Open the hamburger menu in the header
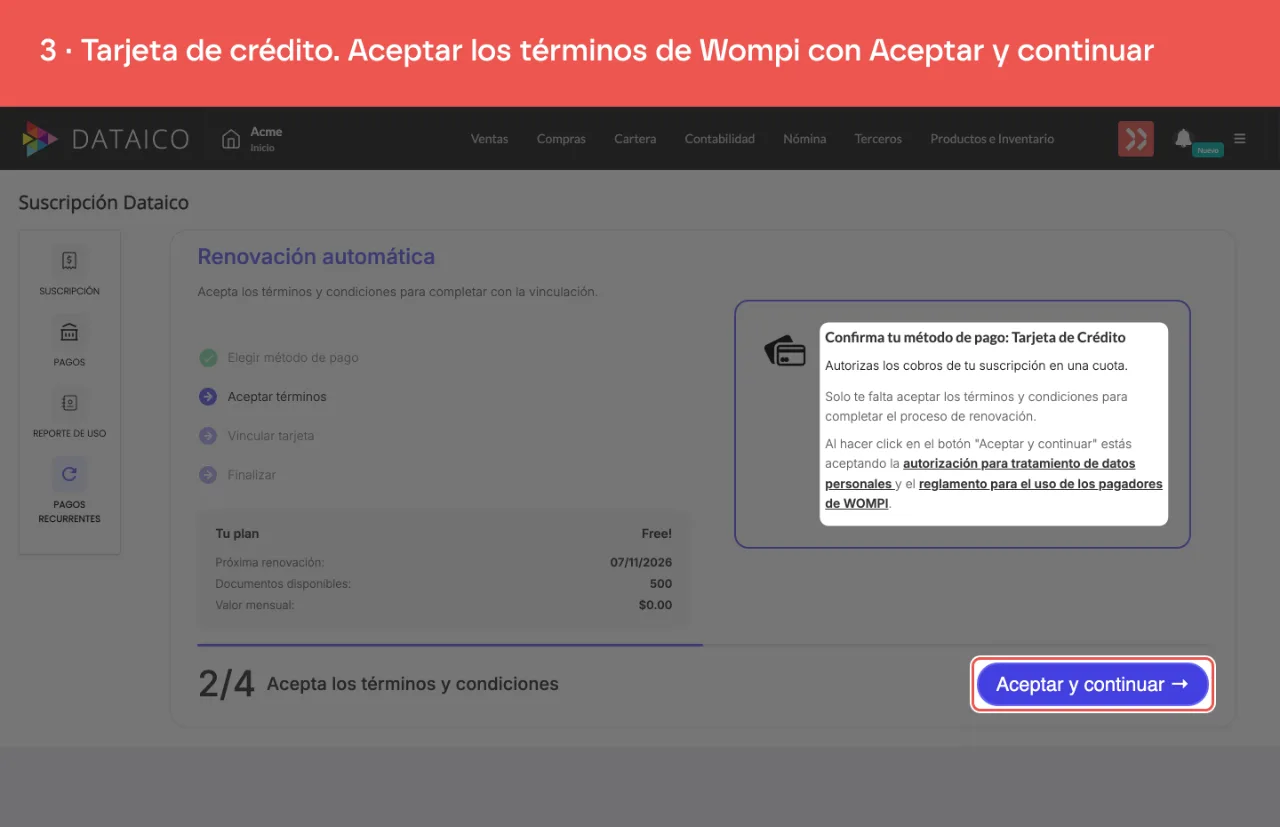Screen dimensions: 1280x827 1240,139
